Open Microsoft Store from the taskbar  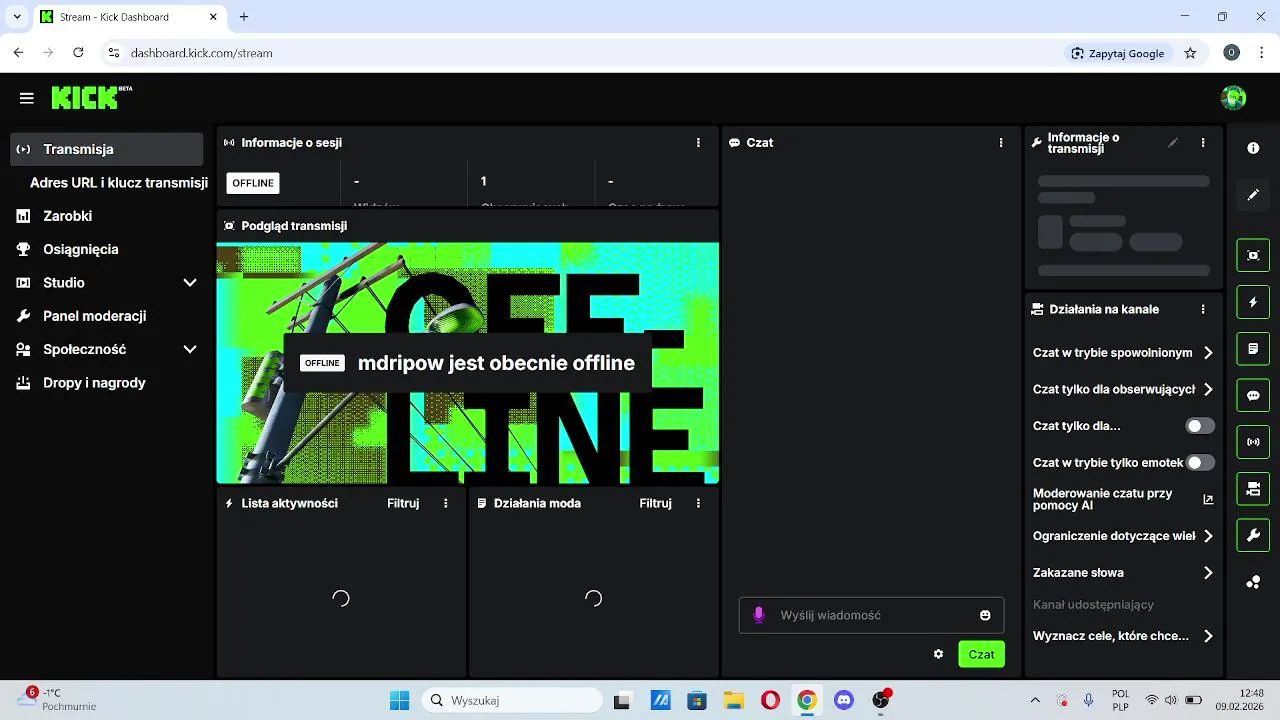[x=696, y=700]
